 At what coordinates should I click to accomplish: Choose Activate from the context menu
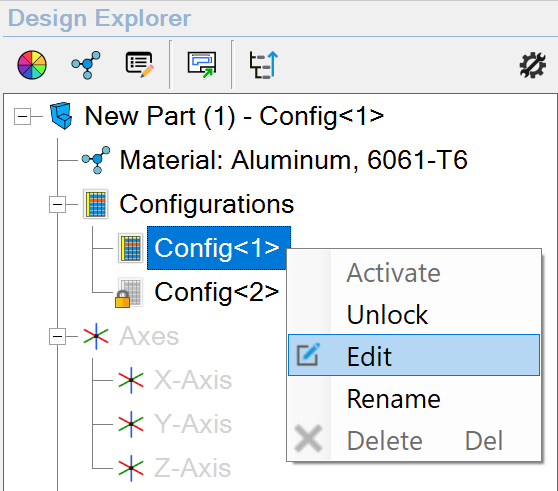414,273
